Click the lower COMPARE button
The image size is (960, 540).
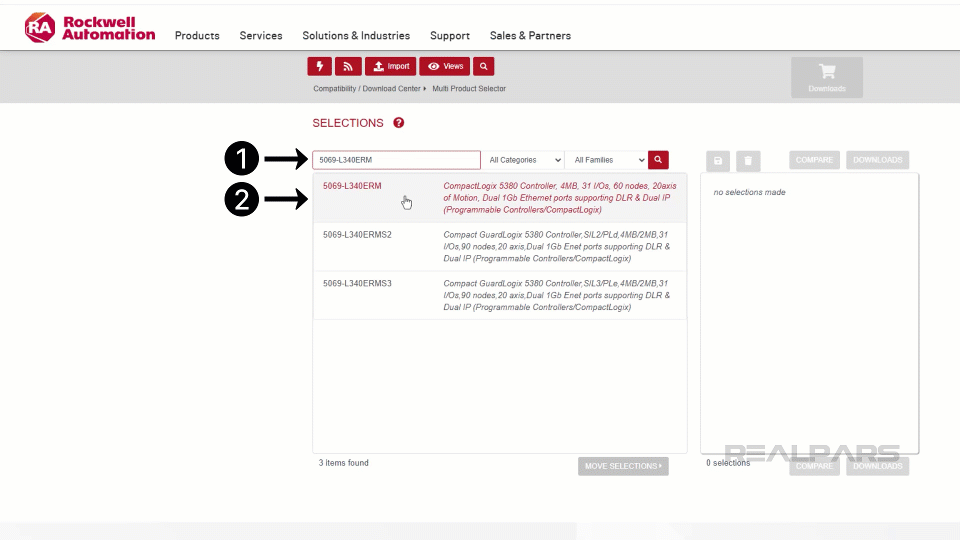(x=814, y=467)
